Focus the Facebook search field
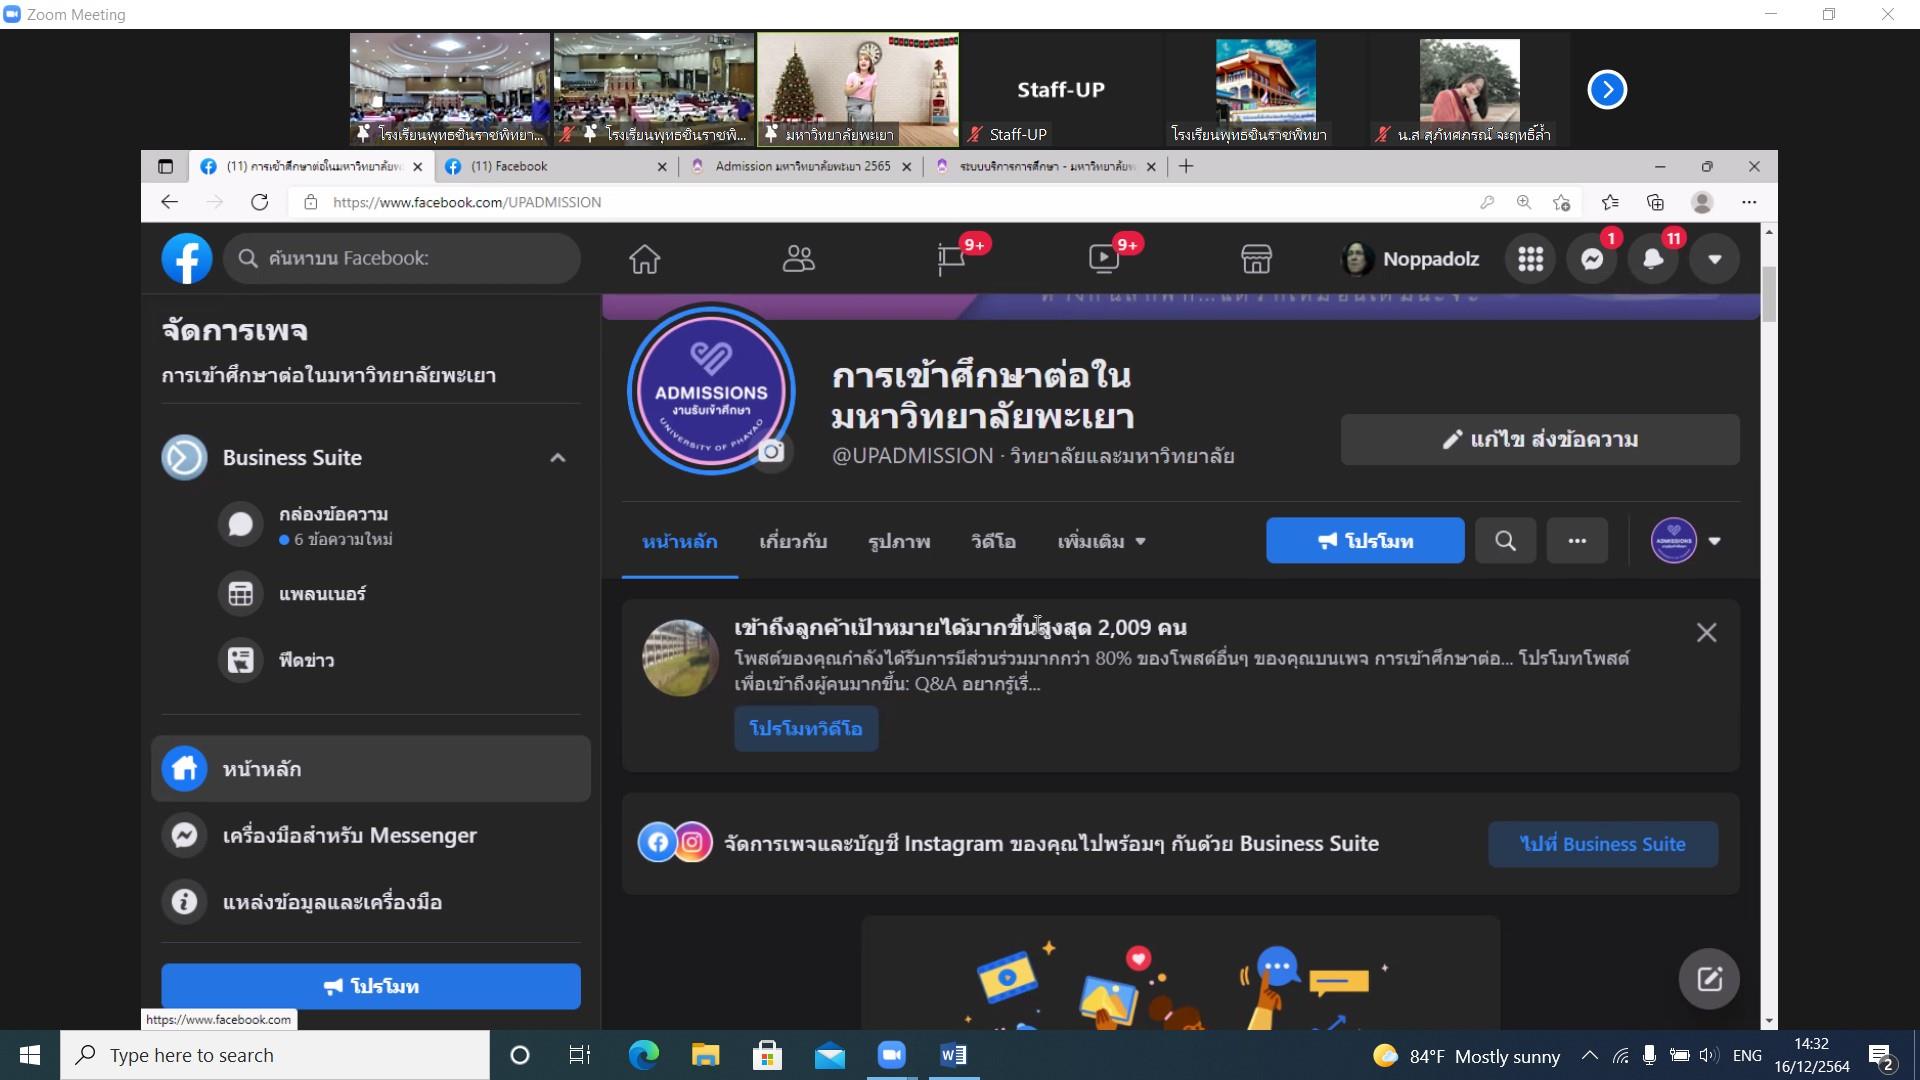 (x=402, y=258)
